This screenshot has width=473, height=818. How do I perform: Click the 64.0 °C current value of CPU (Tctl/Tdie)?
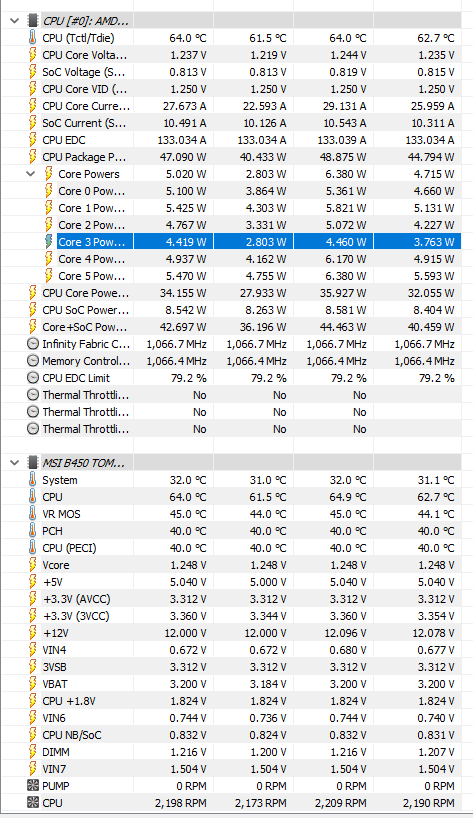pyautogui.click(x=188, y=38)
